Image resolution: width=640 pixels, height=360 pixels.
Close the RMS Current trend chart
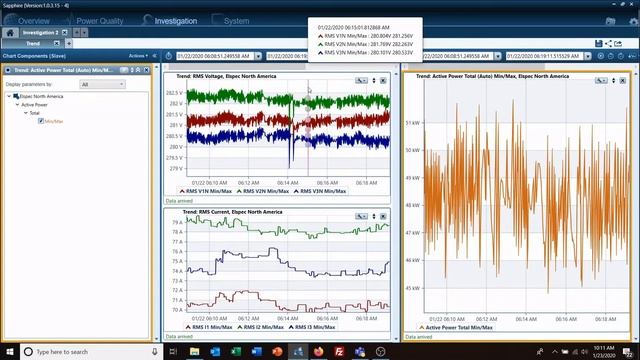click(x=383, y=216)
